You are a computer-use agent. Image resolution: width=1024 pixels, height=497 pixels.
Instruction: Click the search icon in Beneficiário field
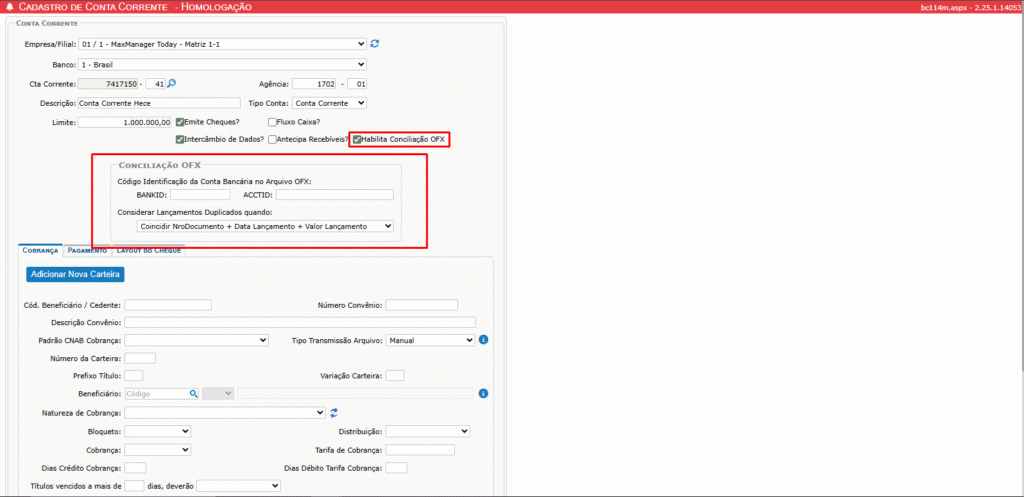pyautogui.click(x=194, y=394)
